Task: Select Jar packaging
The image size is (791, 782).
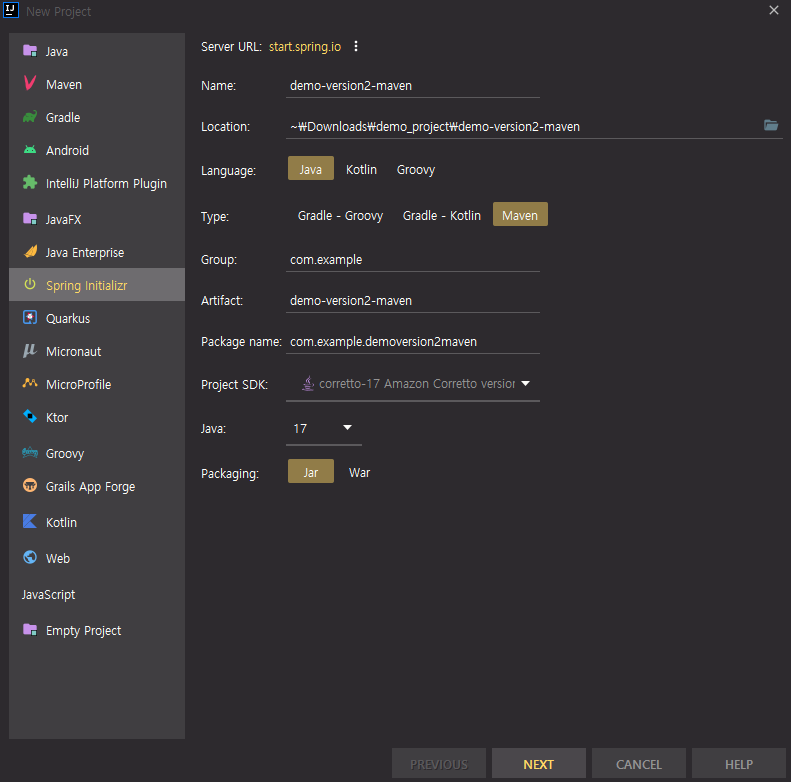Action: (311, 471)
